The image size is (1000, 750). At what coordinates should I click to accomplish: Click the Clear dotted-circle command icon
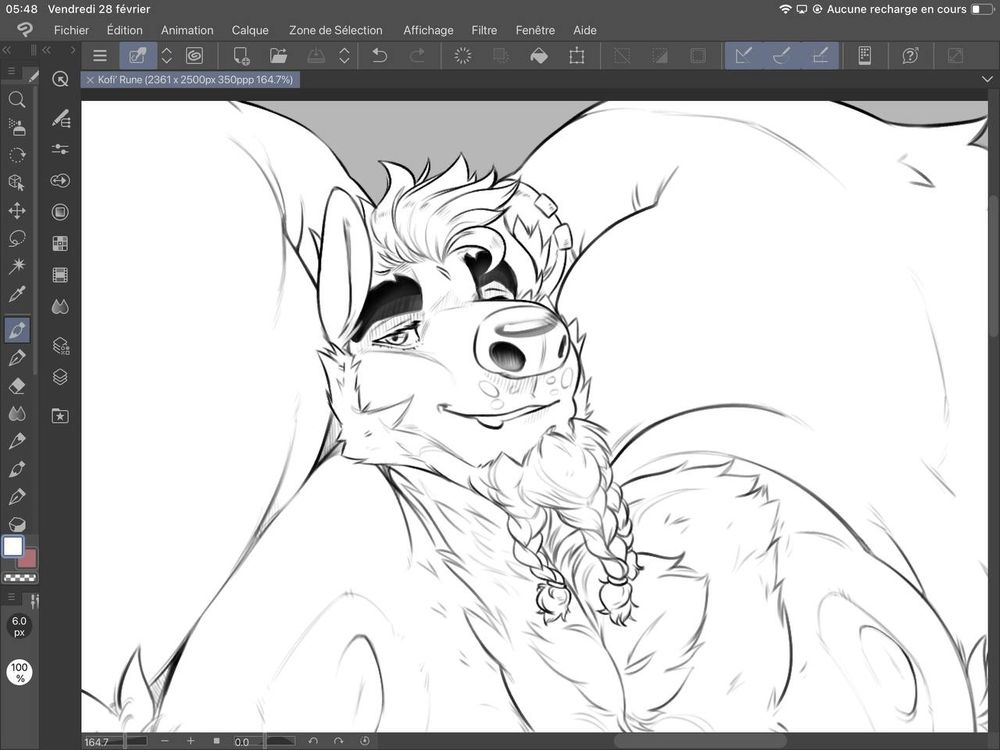point(462,55)
